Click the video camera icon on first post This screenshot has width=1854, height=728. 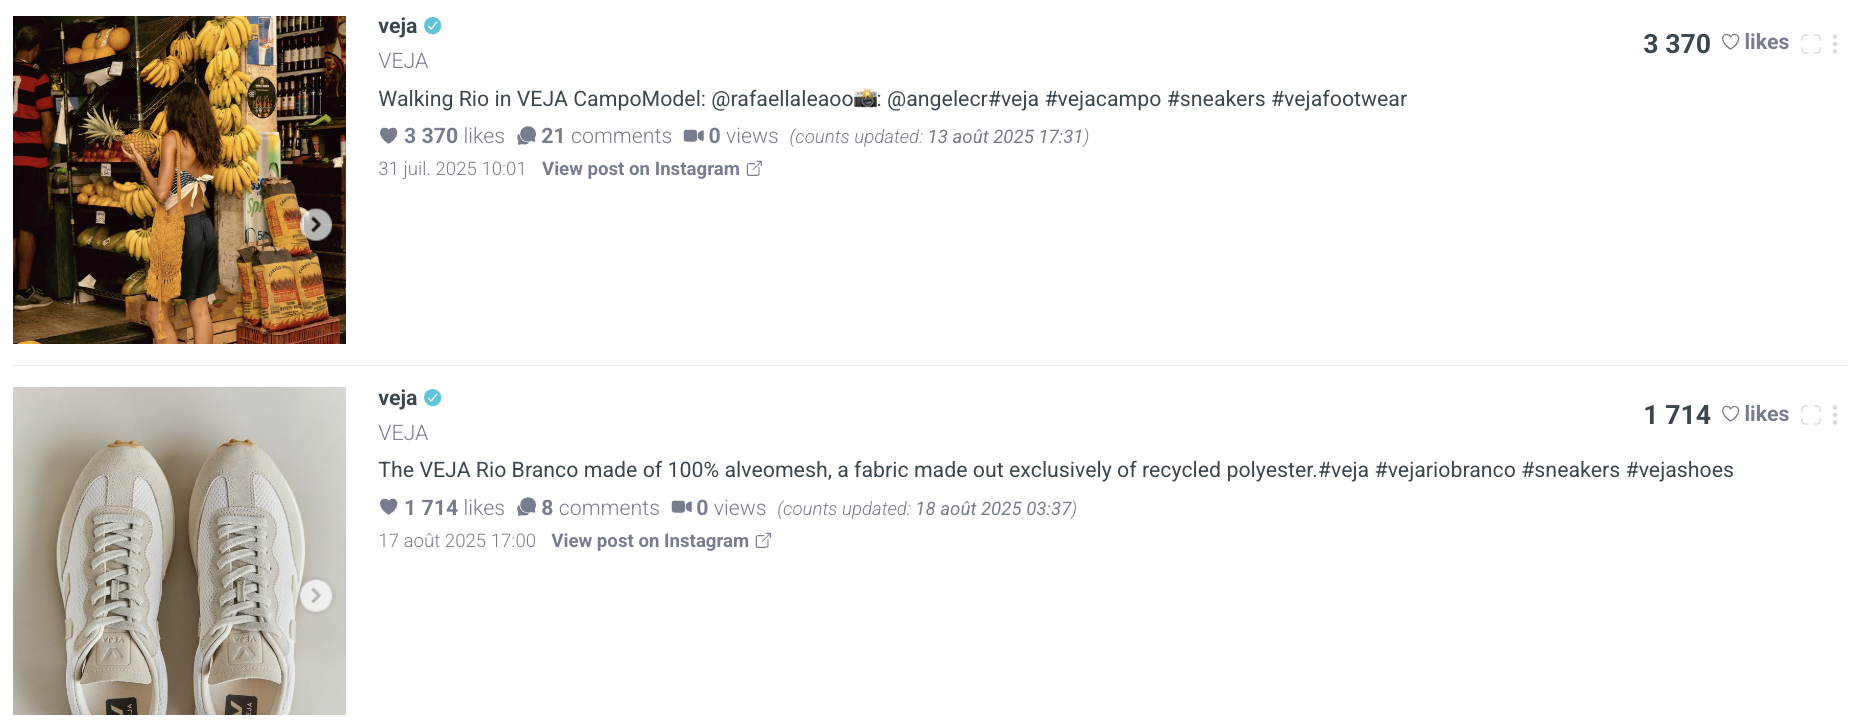(x=693, y=136)
